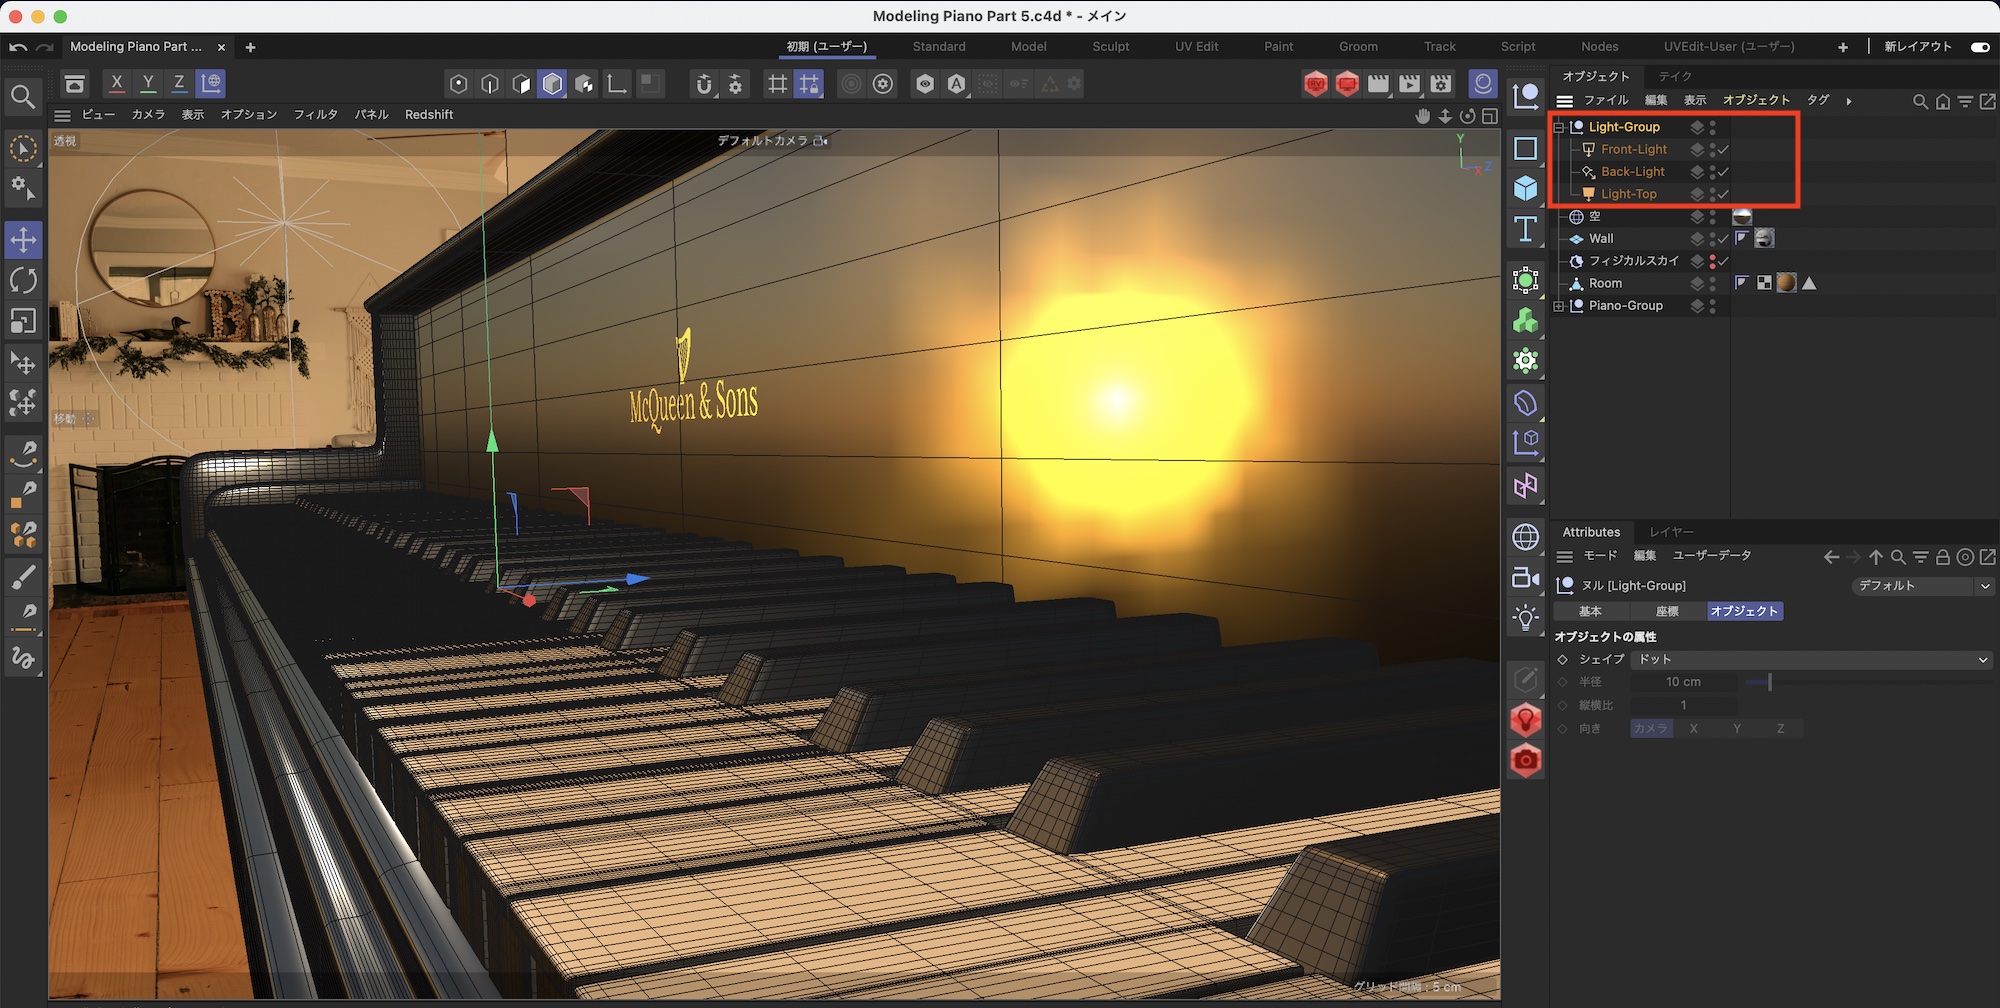
Task: Switch to the Sculpt layout tab
Action: 1110,47
